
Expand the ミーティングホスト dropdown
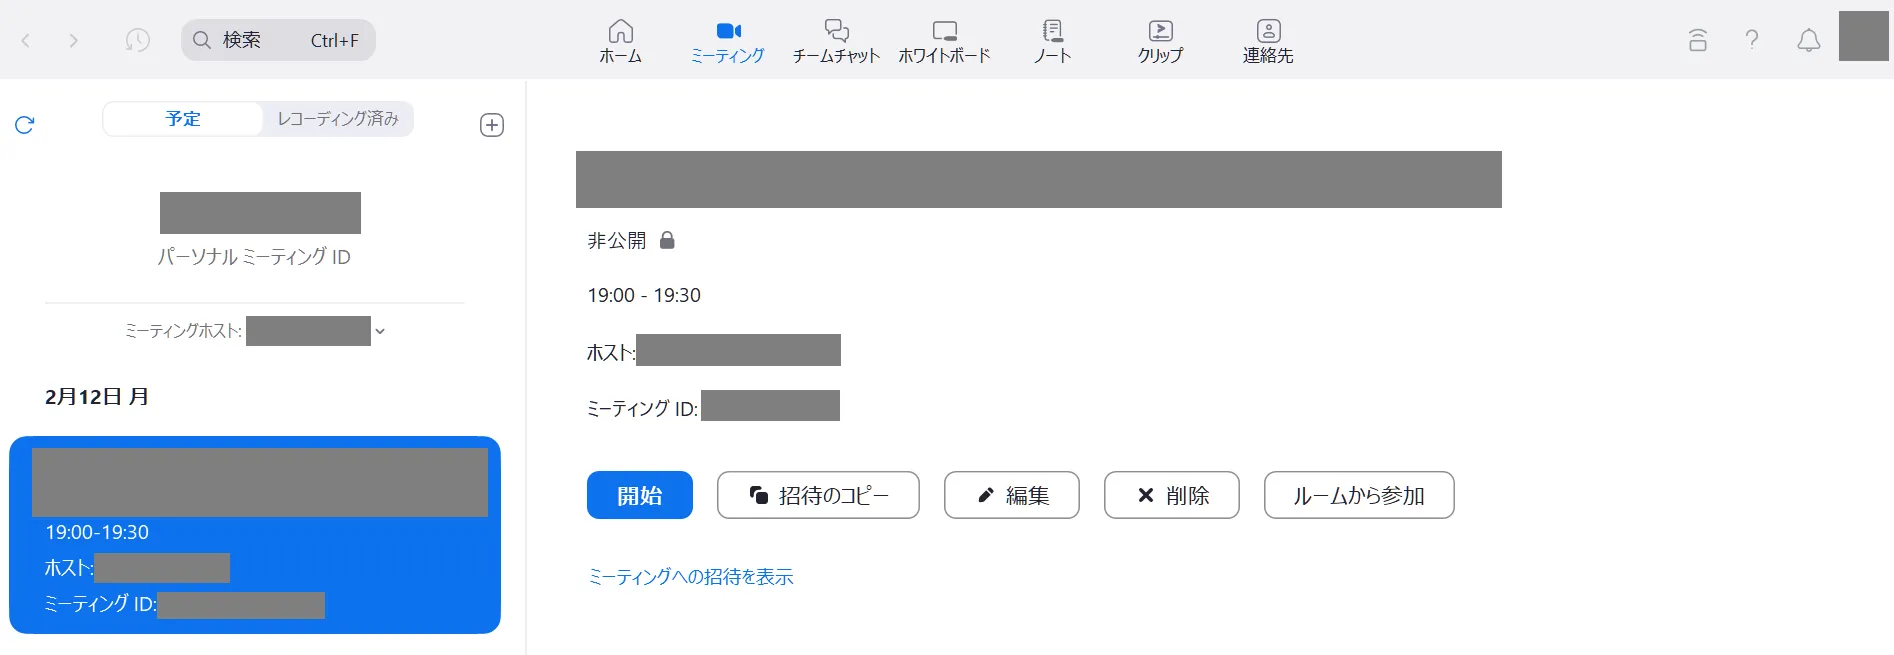pyautogui.click(x=380, y=331)
